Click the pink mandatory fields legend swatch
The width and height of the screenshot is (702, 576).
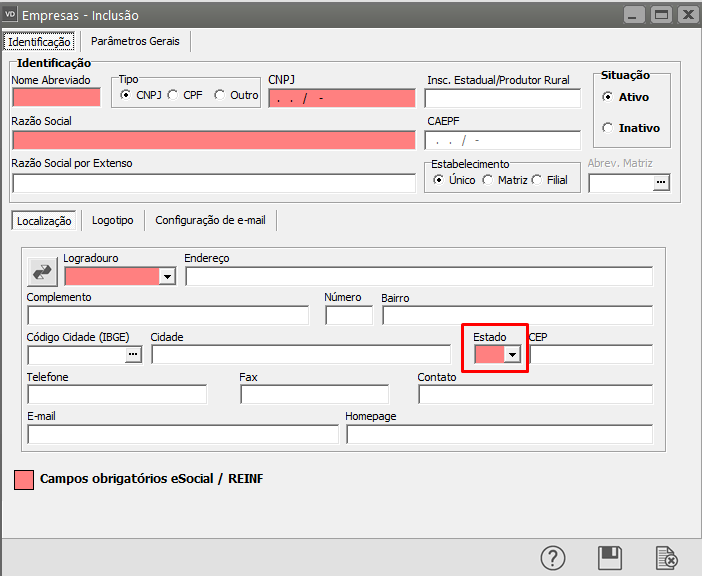tap(24, 479)
